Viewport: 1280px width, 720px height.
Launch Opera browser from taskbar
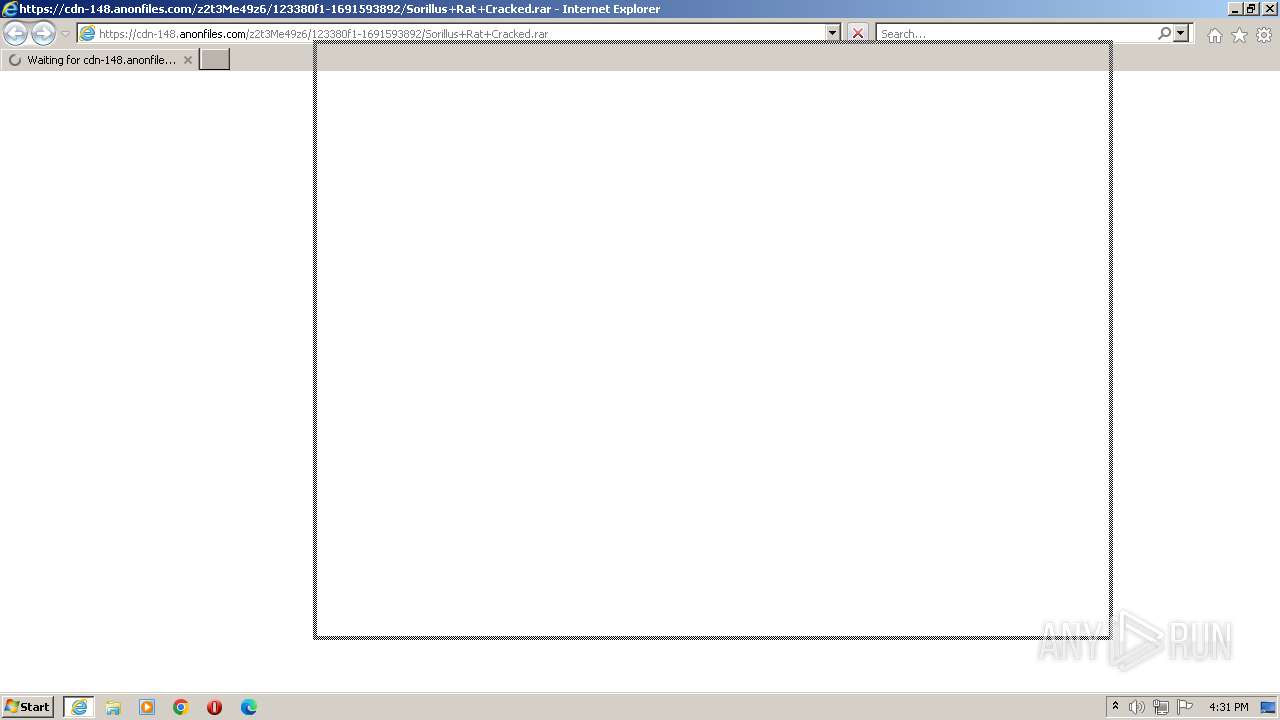[x=214, y=707]
